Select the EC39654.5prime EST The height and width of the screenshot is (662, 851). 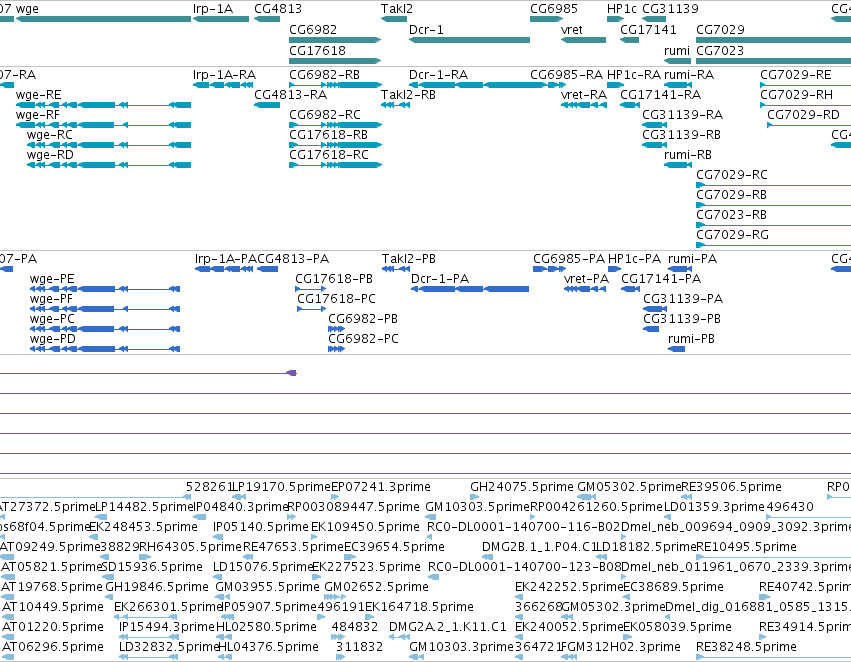tap(350, 557)
